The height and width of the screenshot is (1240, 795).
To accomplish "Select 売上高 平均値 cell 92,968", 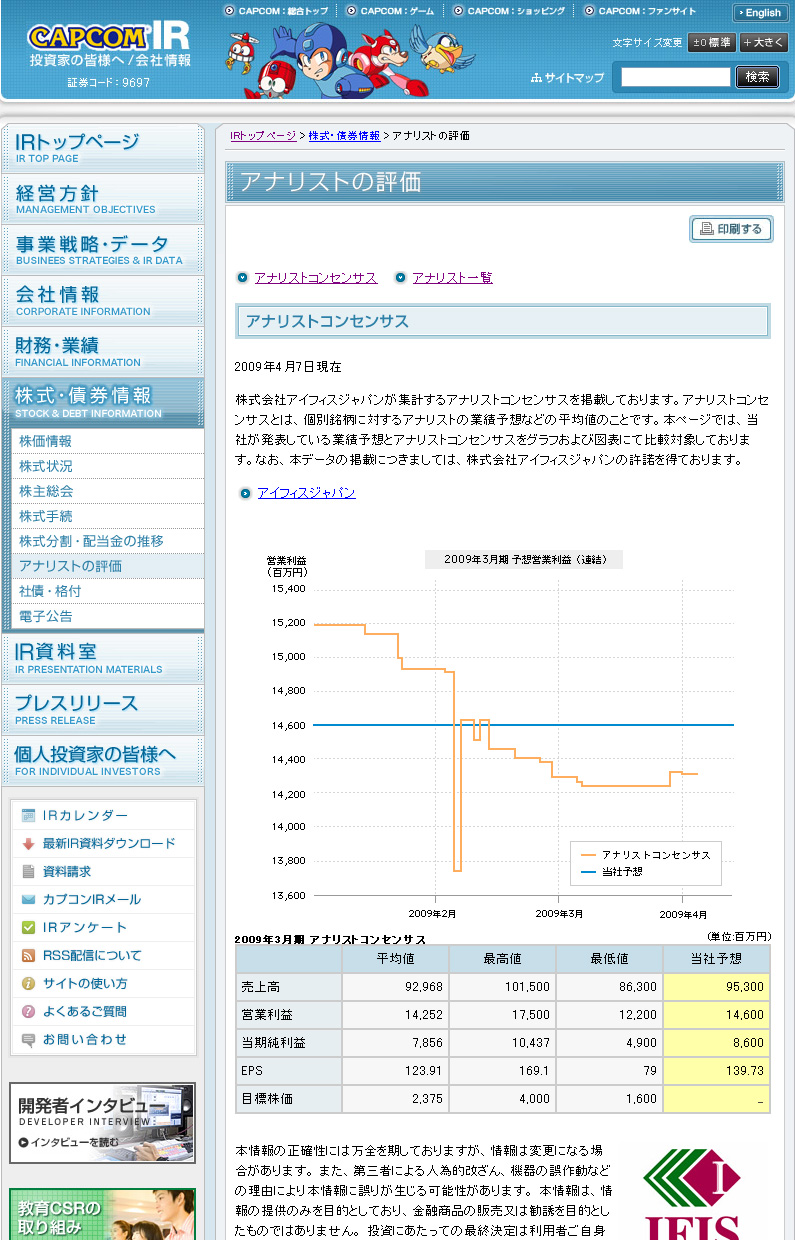I will 395,987.
